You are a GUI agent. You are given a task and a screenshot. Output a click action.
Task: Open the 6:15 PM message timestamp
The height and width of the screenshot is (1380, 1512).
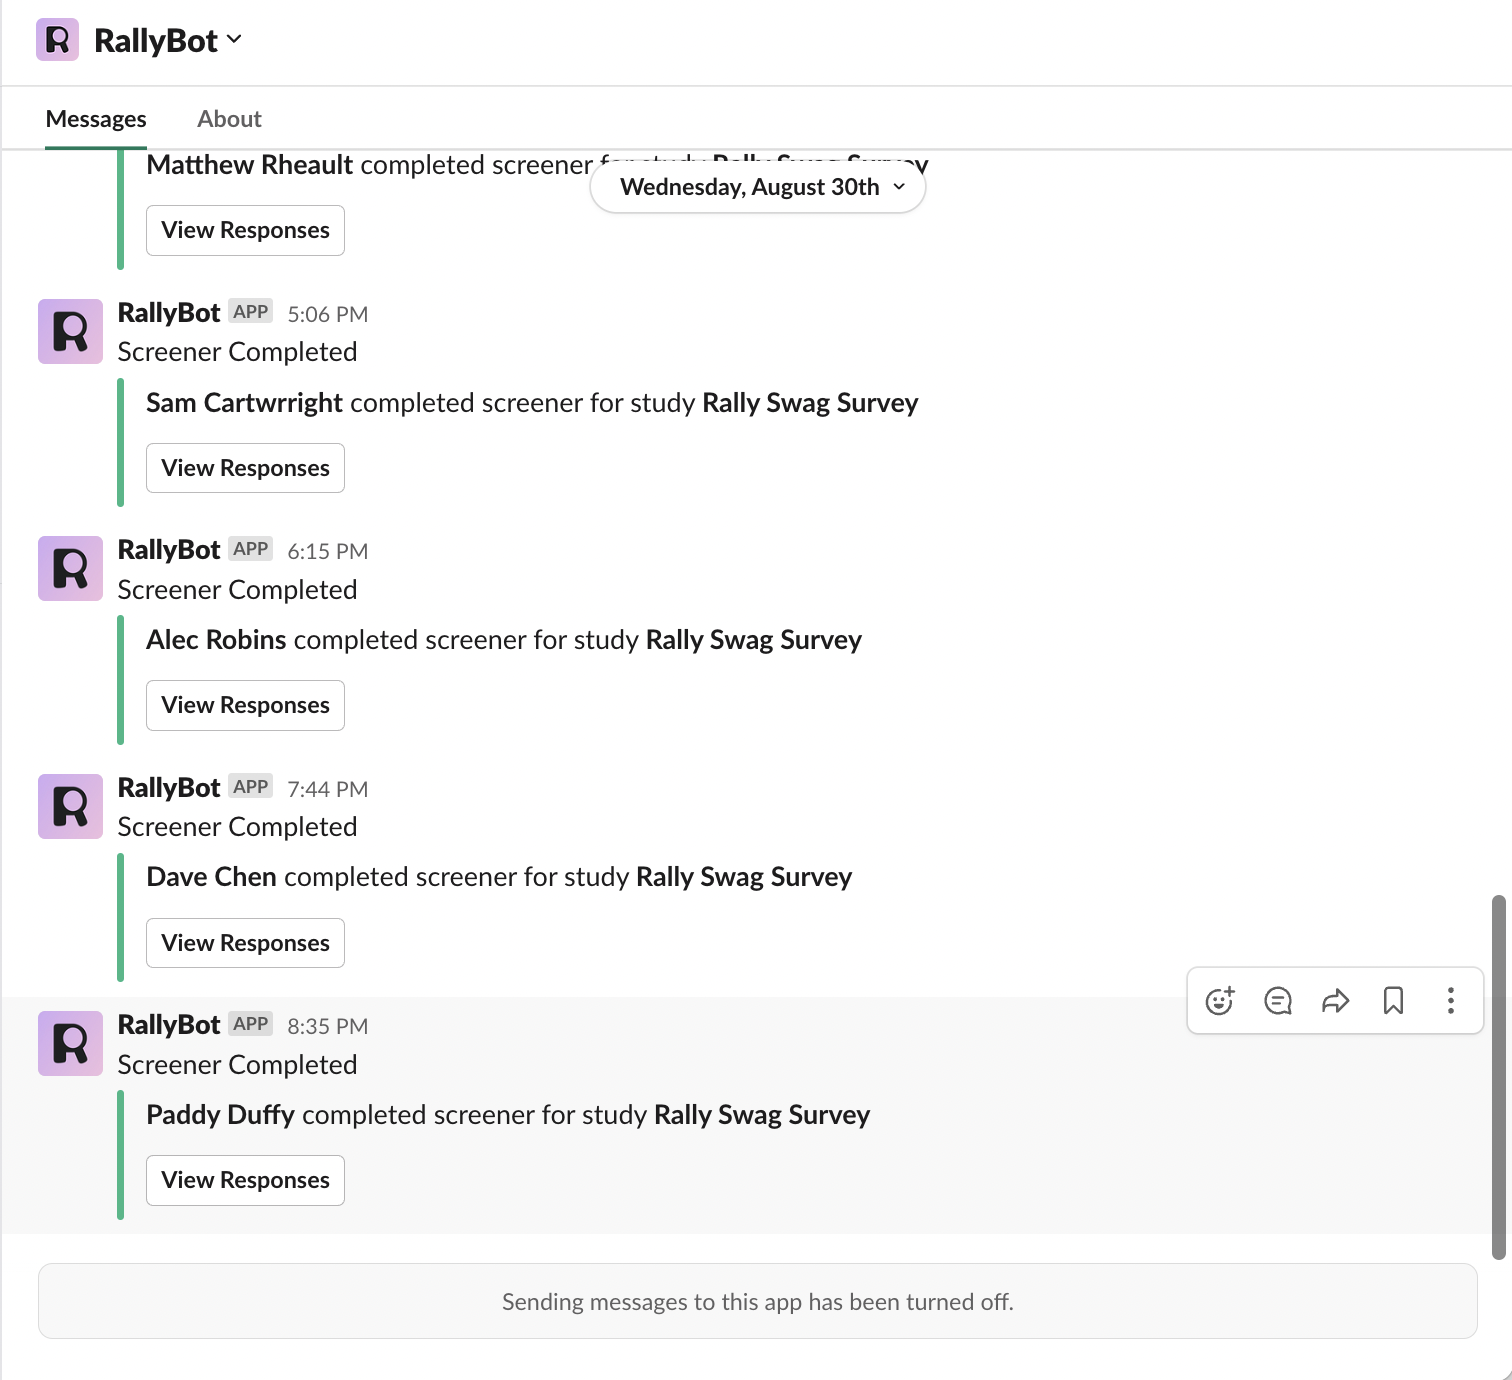tap(328, 551)
